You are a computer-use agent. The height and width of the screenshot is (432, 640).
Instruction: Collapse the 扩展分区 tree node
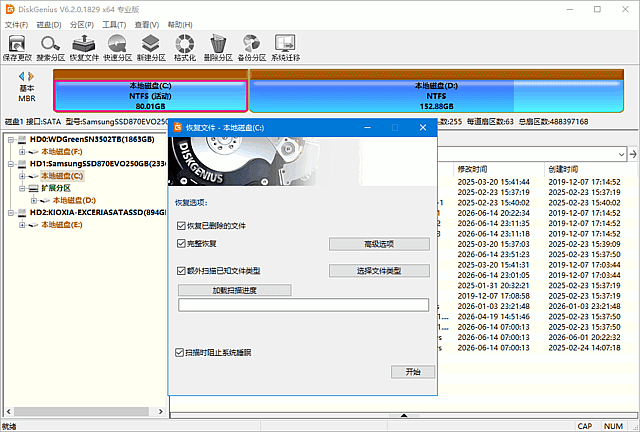pyautogui.click(x=22, y=188)
